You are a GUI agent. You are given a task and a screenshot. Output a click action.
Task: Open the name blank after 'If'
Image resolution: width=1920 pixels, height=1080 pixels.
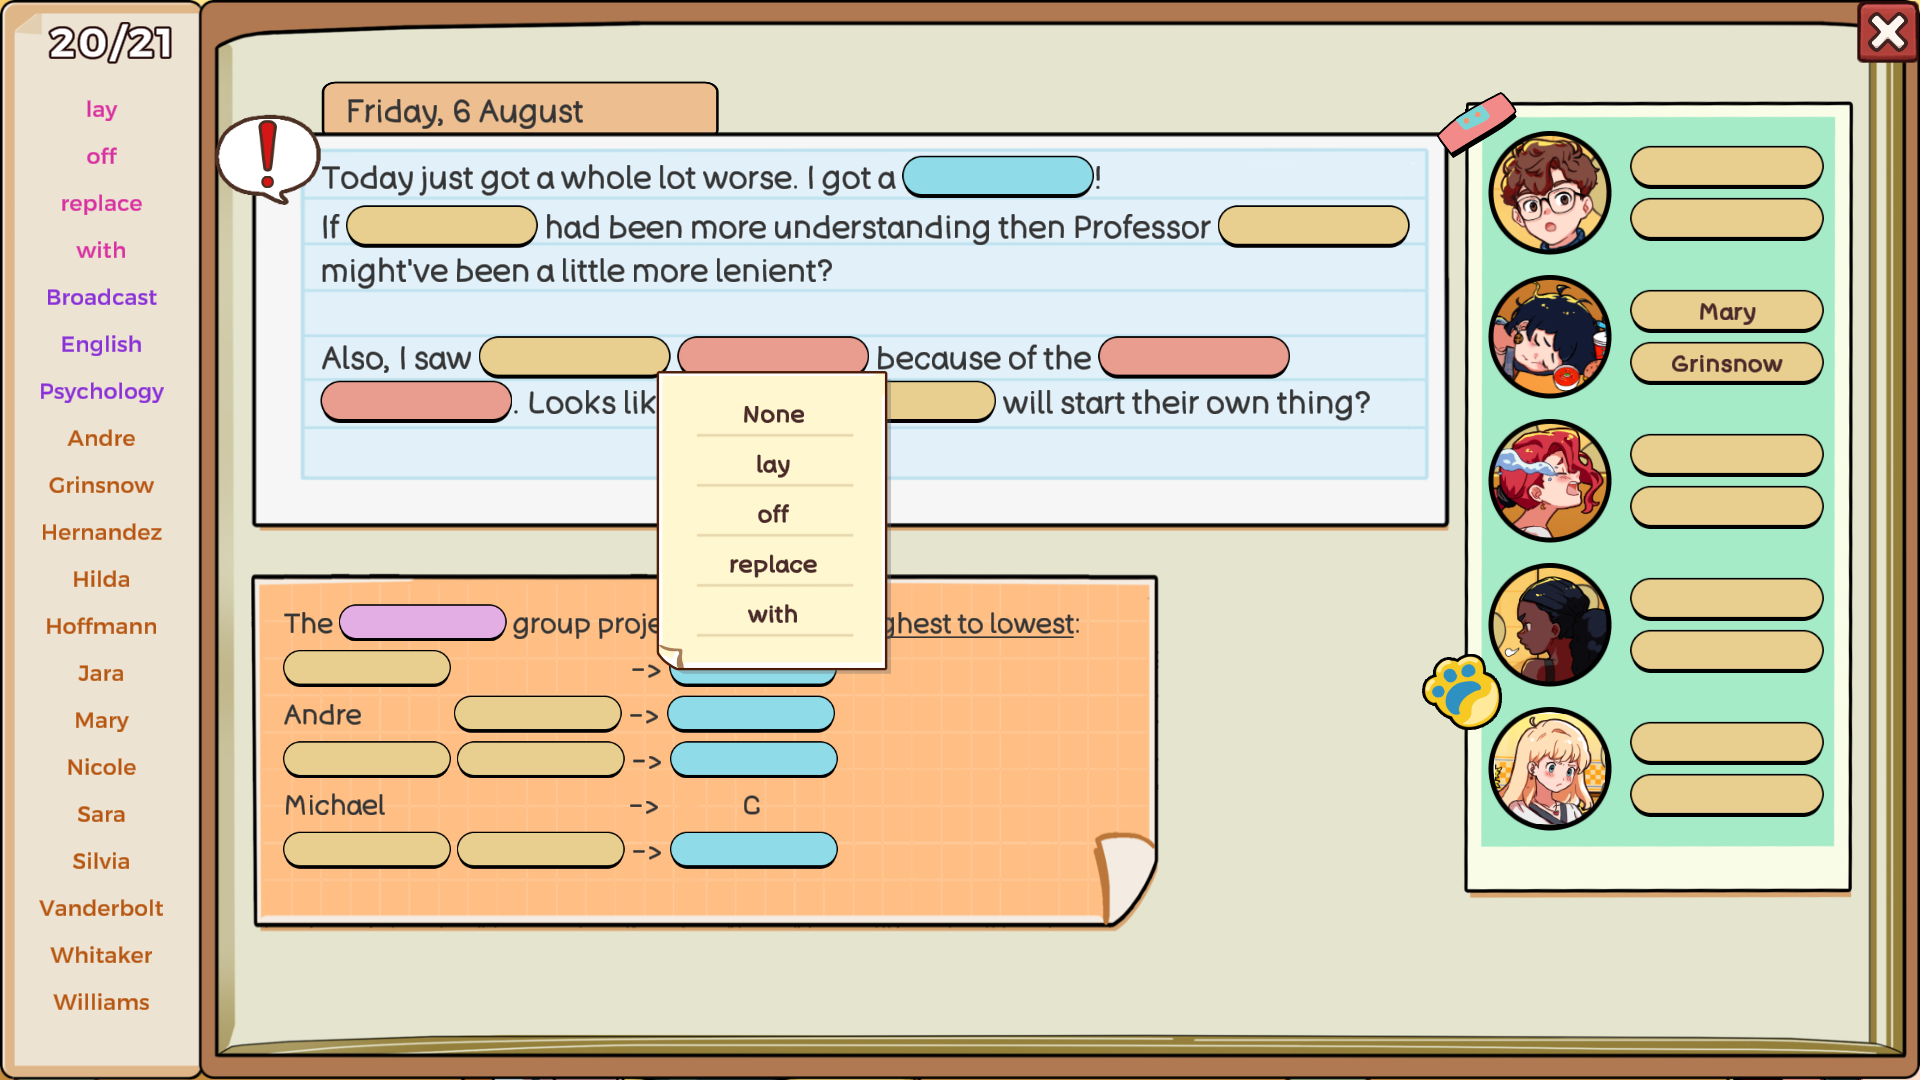tap(441, 227)
